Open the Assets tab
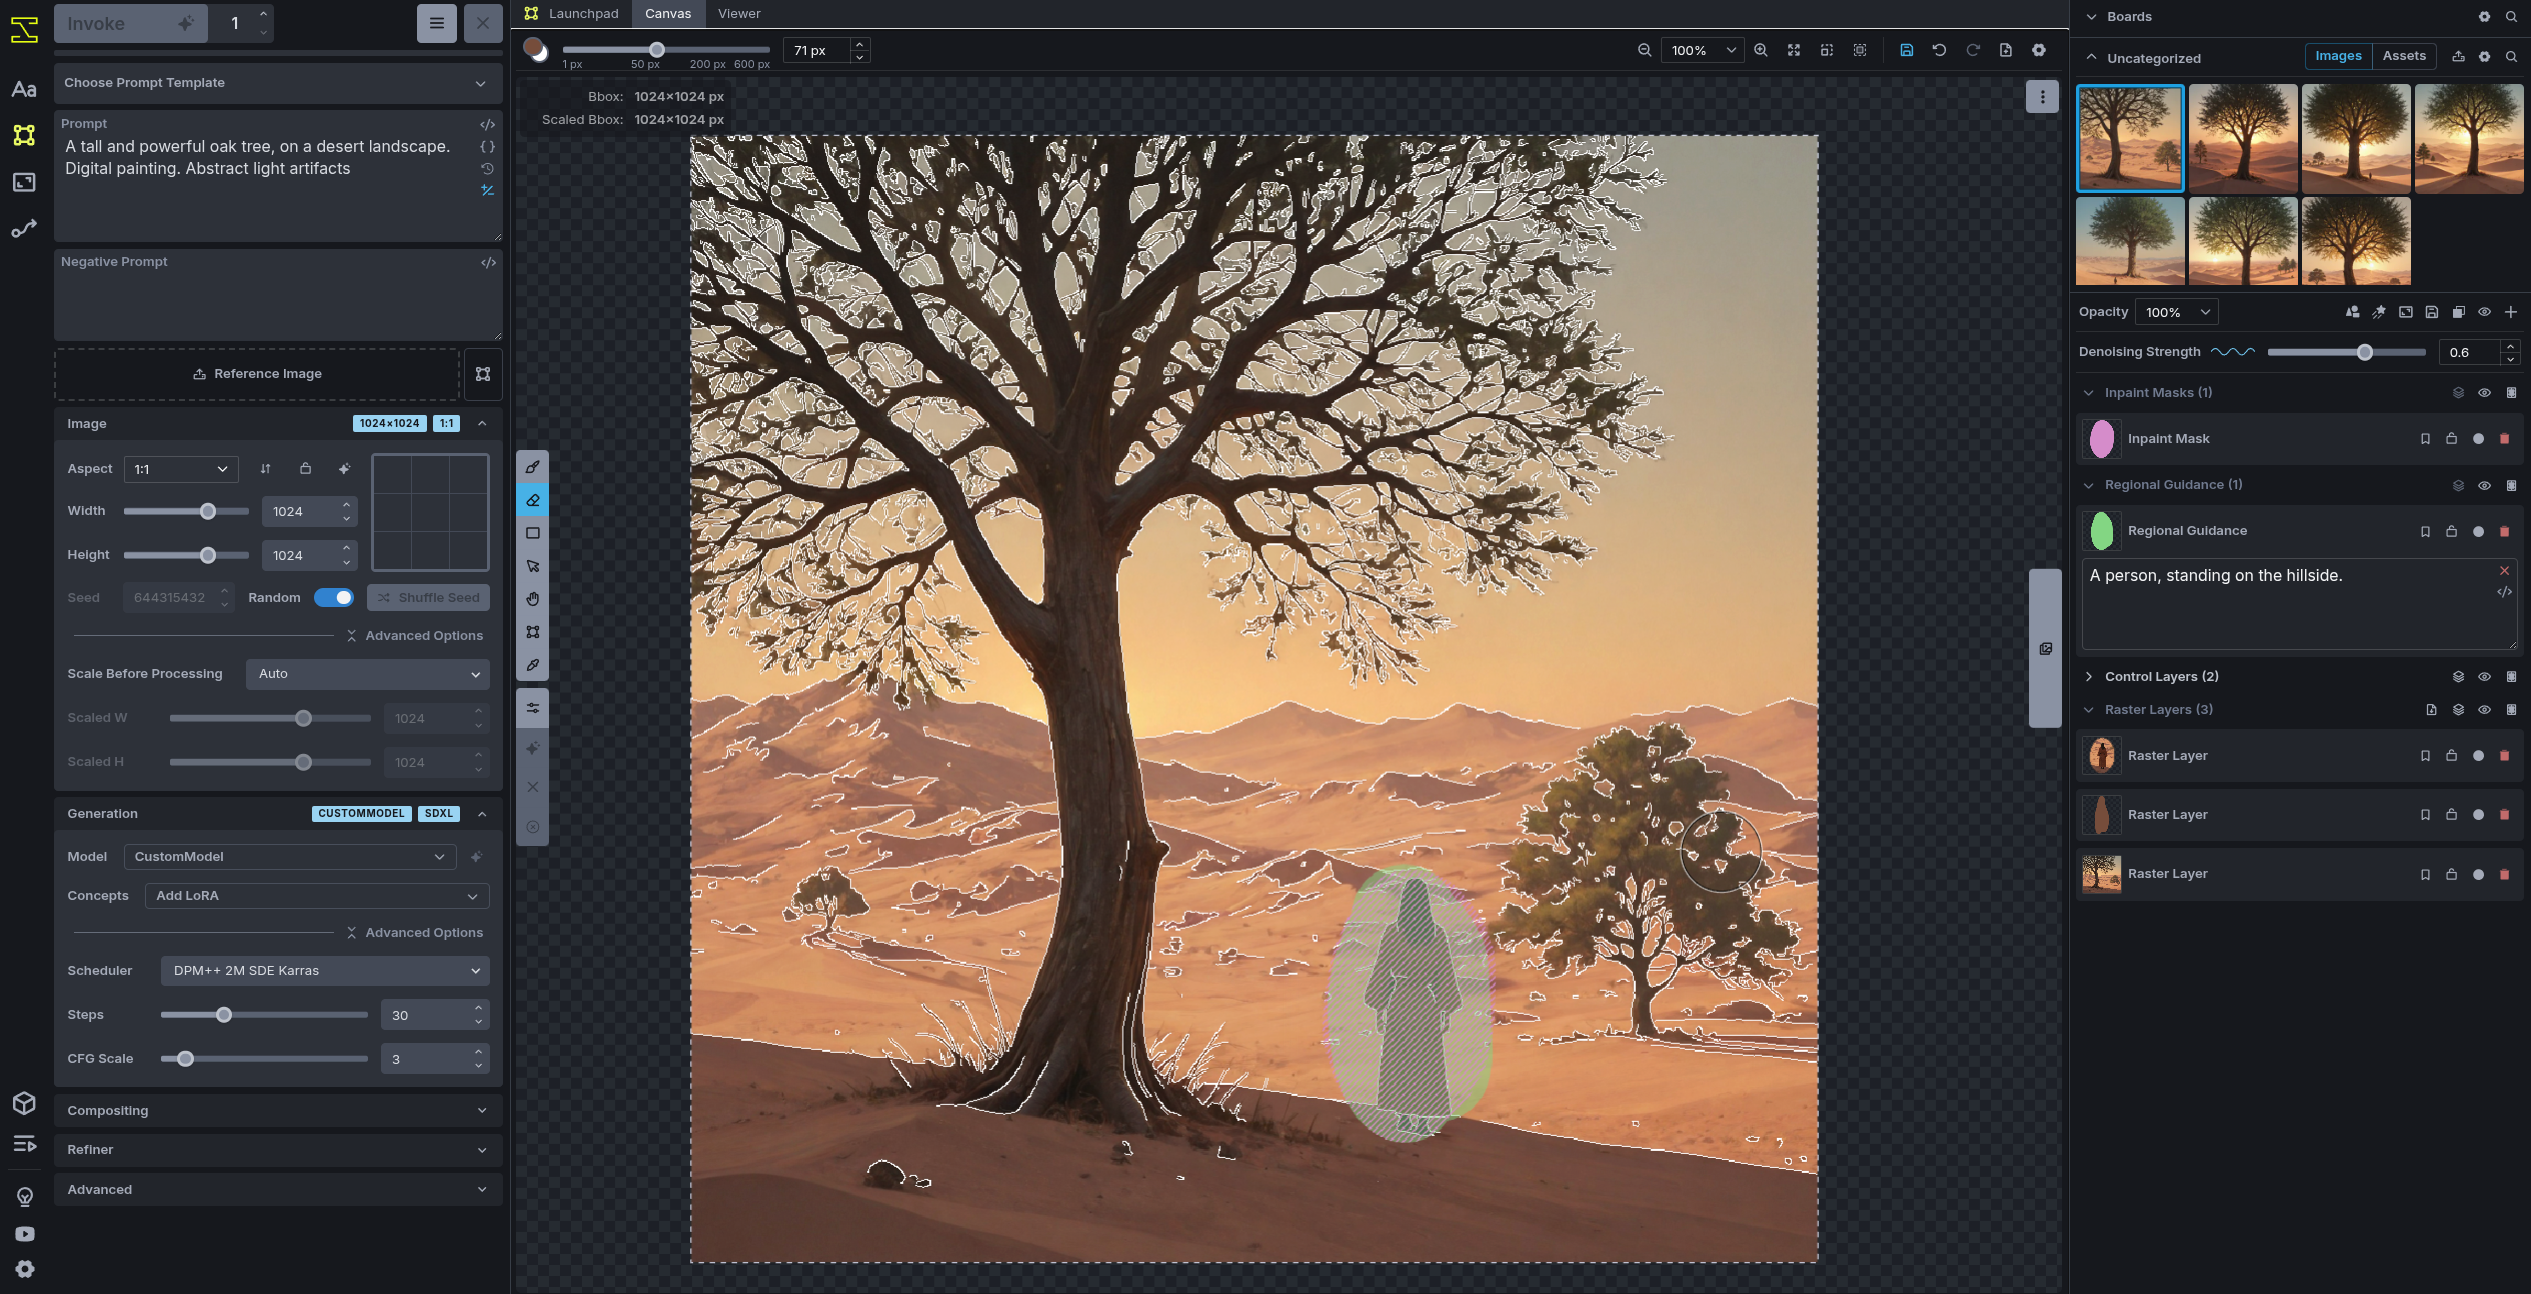Viewport: 2531px width, 1294px height. [x=2403, y=56]
